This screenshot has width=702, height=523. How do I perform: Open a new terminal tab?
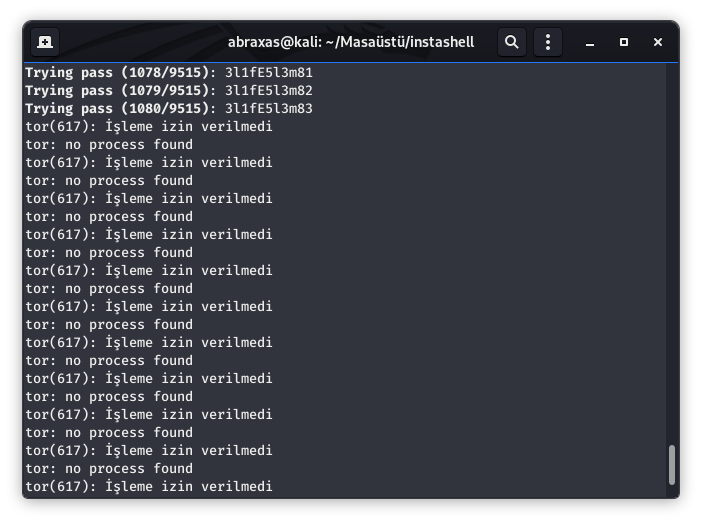45,42
